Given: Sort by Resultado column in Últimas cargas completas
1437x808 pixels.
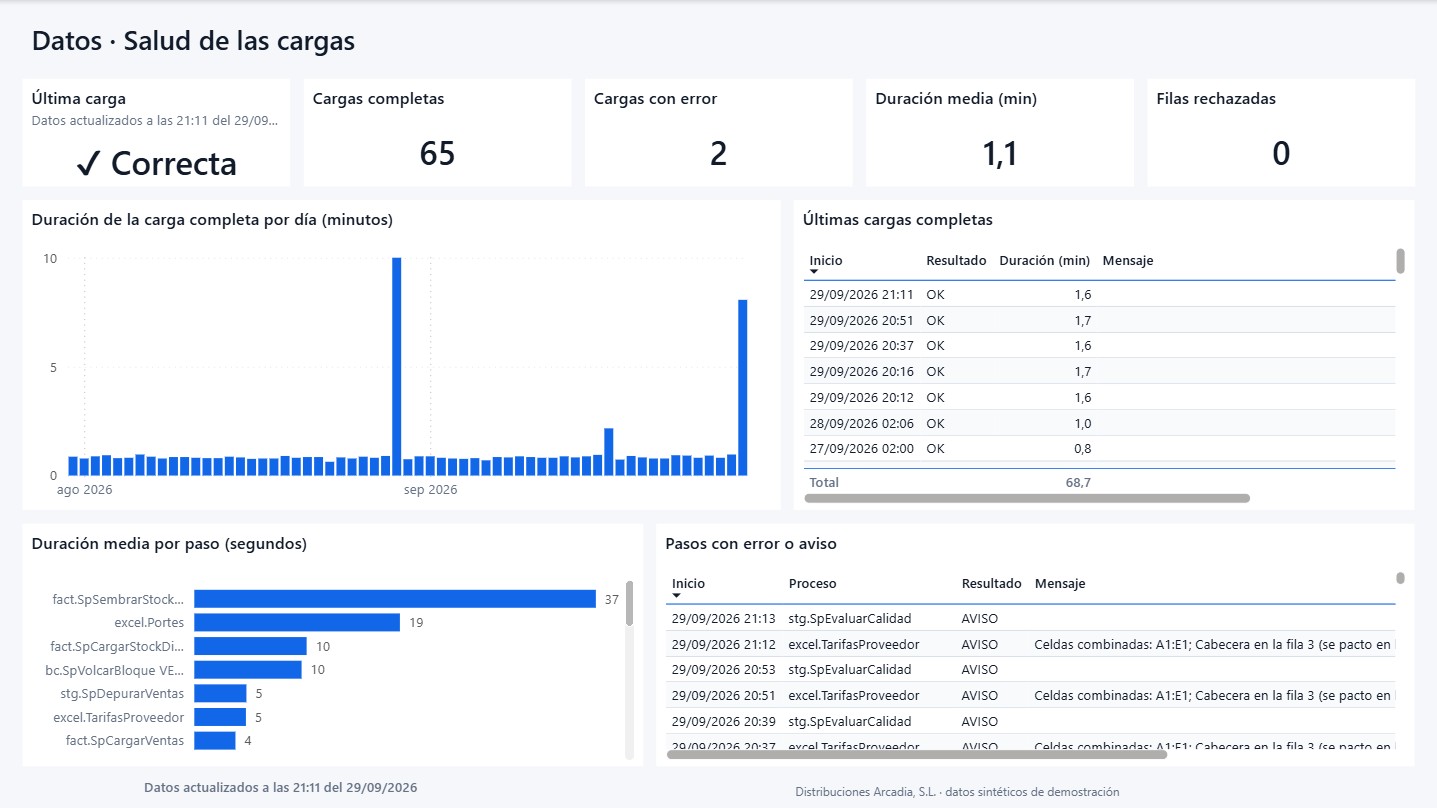Looking at the screenshot, I should point(956,260).
